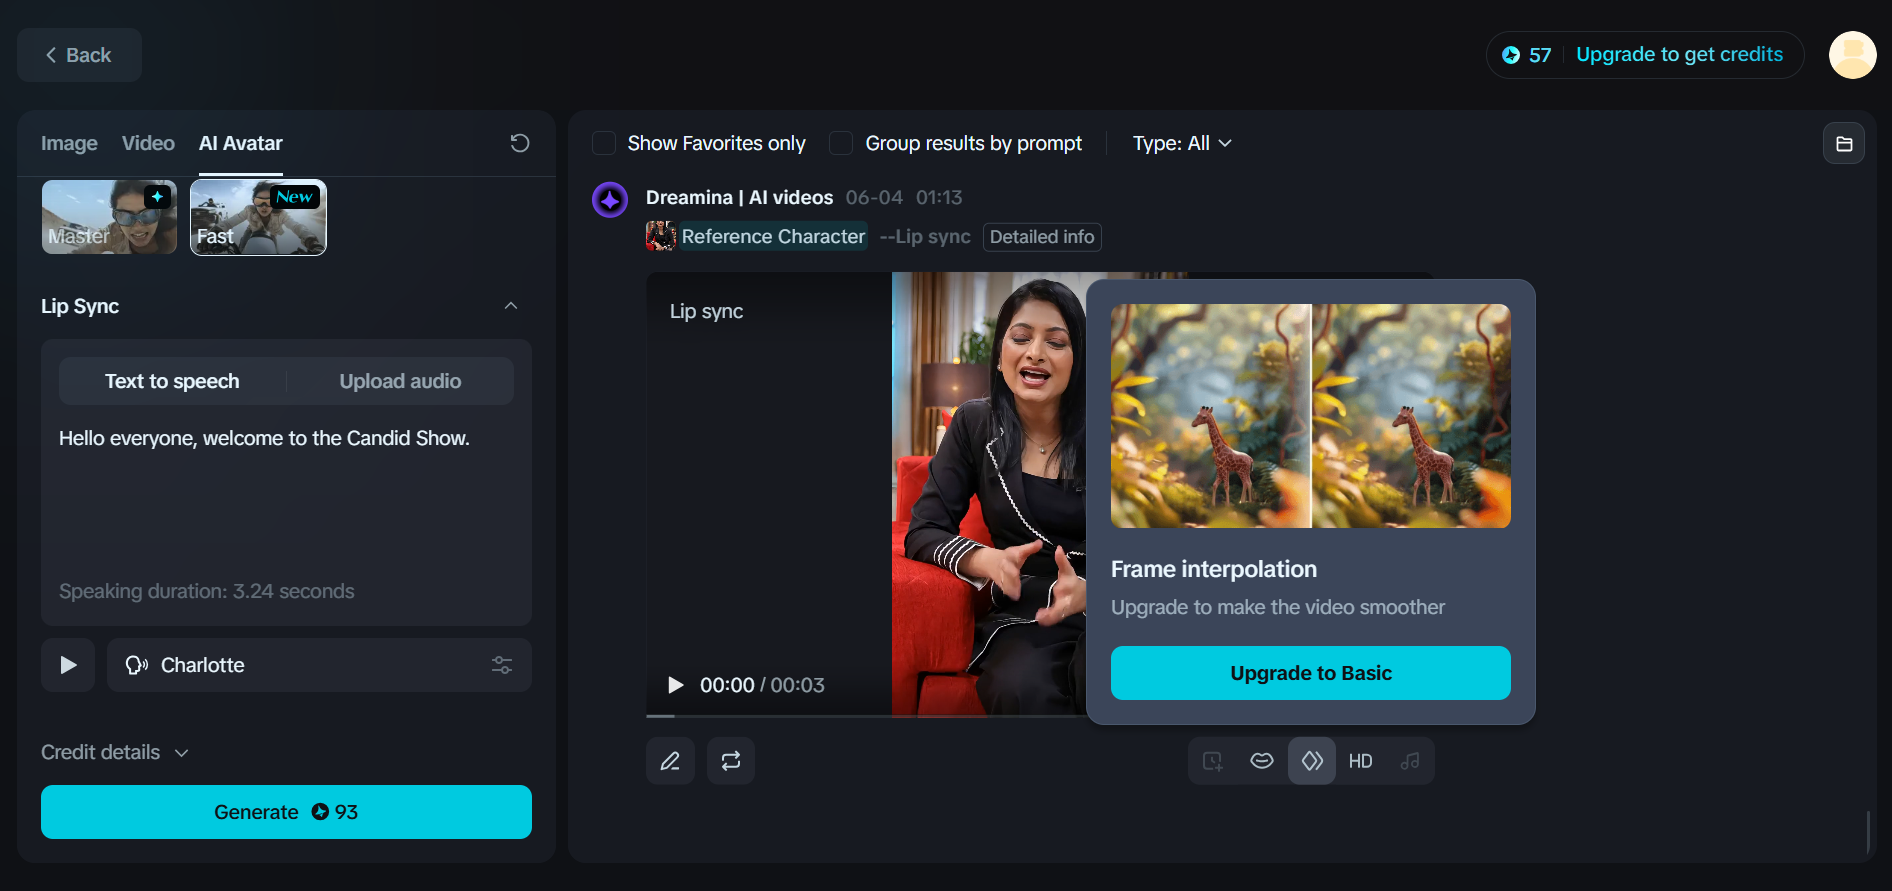Click "Upgrade to make the video smoother" text
The height and width of the screenshot is (891, 1892).
[1278, 607]
